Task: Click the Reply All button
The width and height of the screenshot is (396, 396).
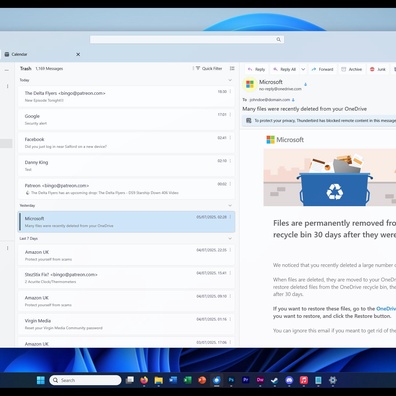Action: click(285, 69)
